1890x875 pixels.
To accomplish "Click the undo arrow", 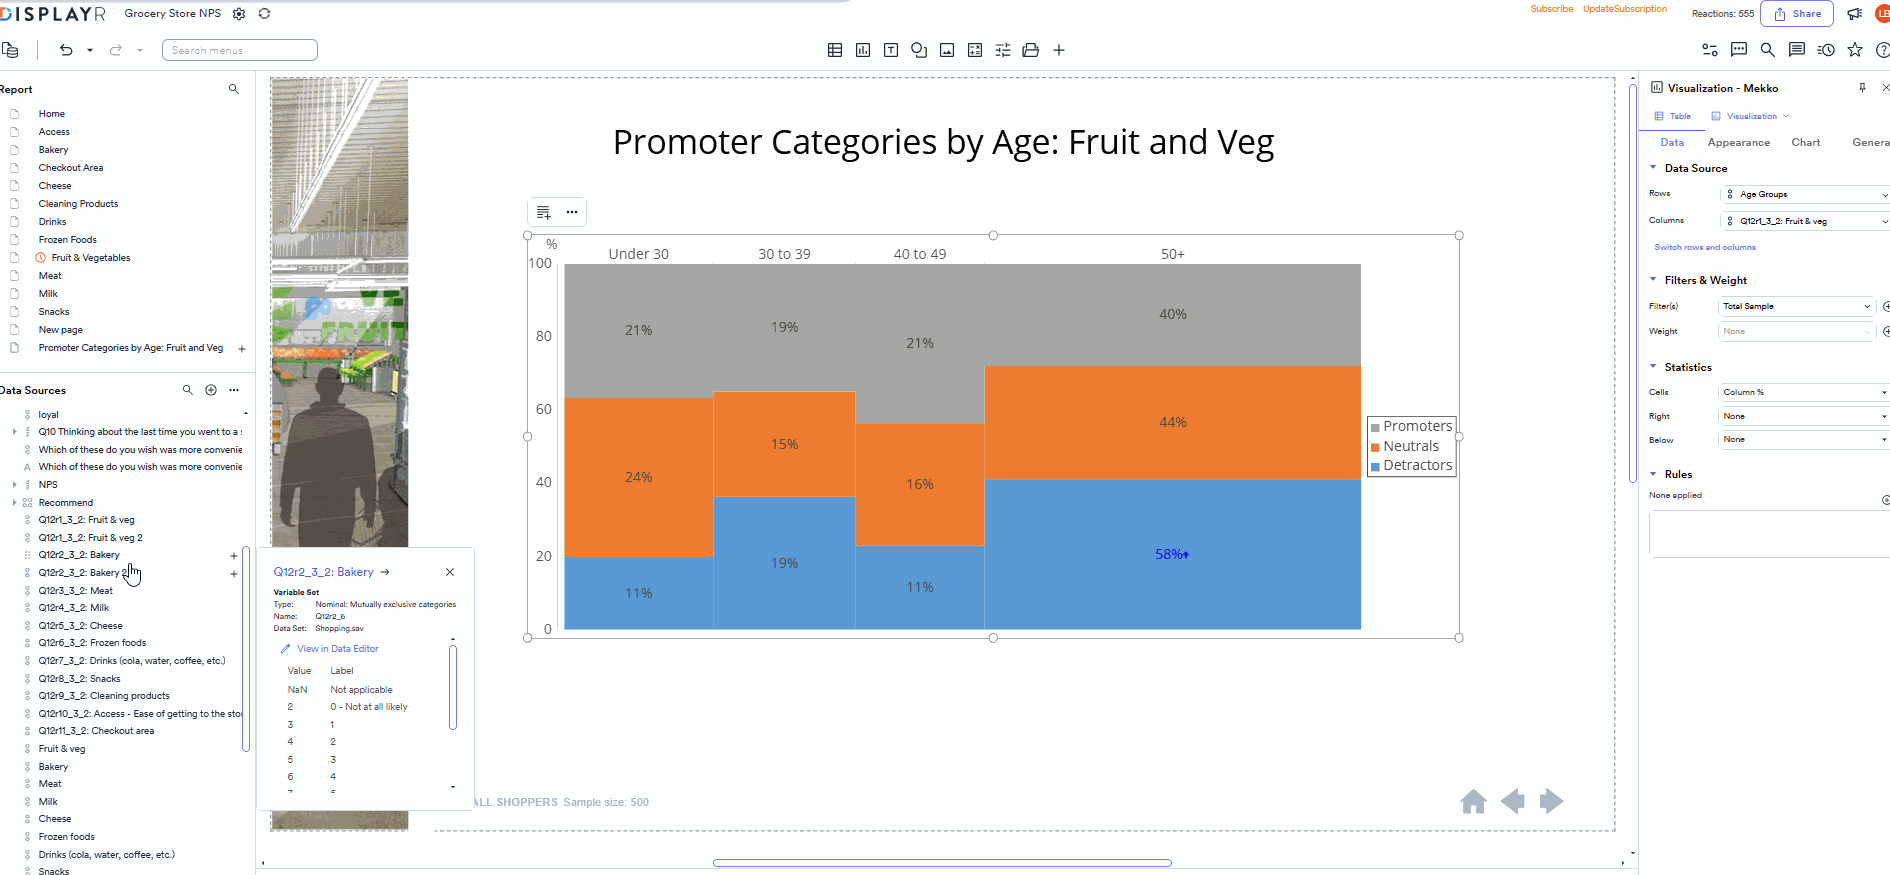I will pyautogui.click(x=66, y=50).
